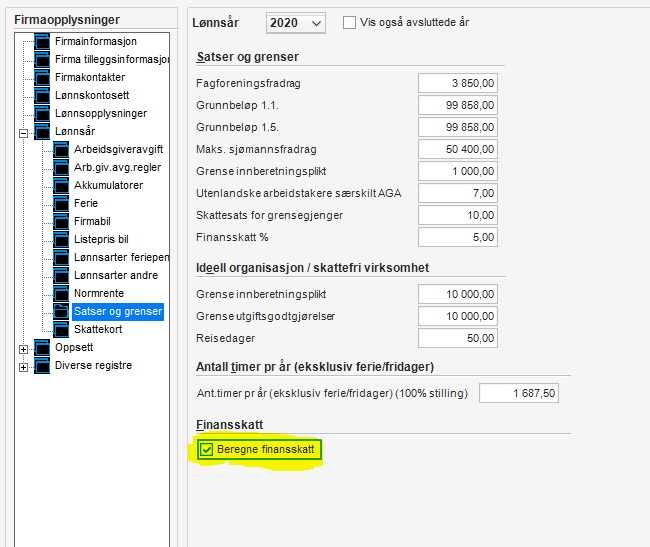Viewport: 650px width, 547px height.
Task: Click the Maks. sjømannsfradrag field
Action: pos(458,149)
